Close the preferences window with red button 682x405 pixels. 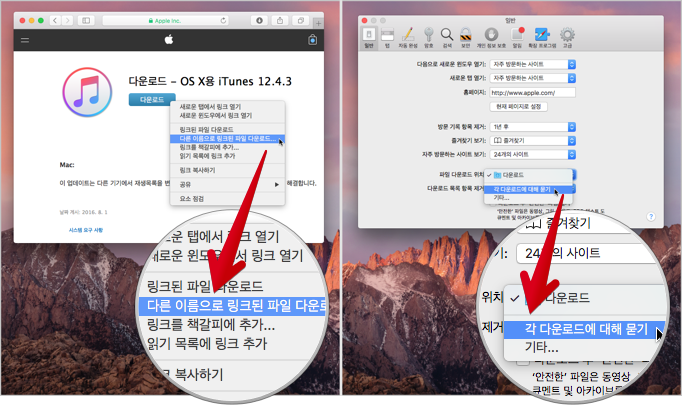(x=364, y=20)
